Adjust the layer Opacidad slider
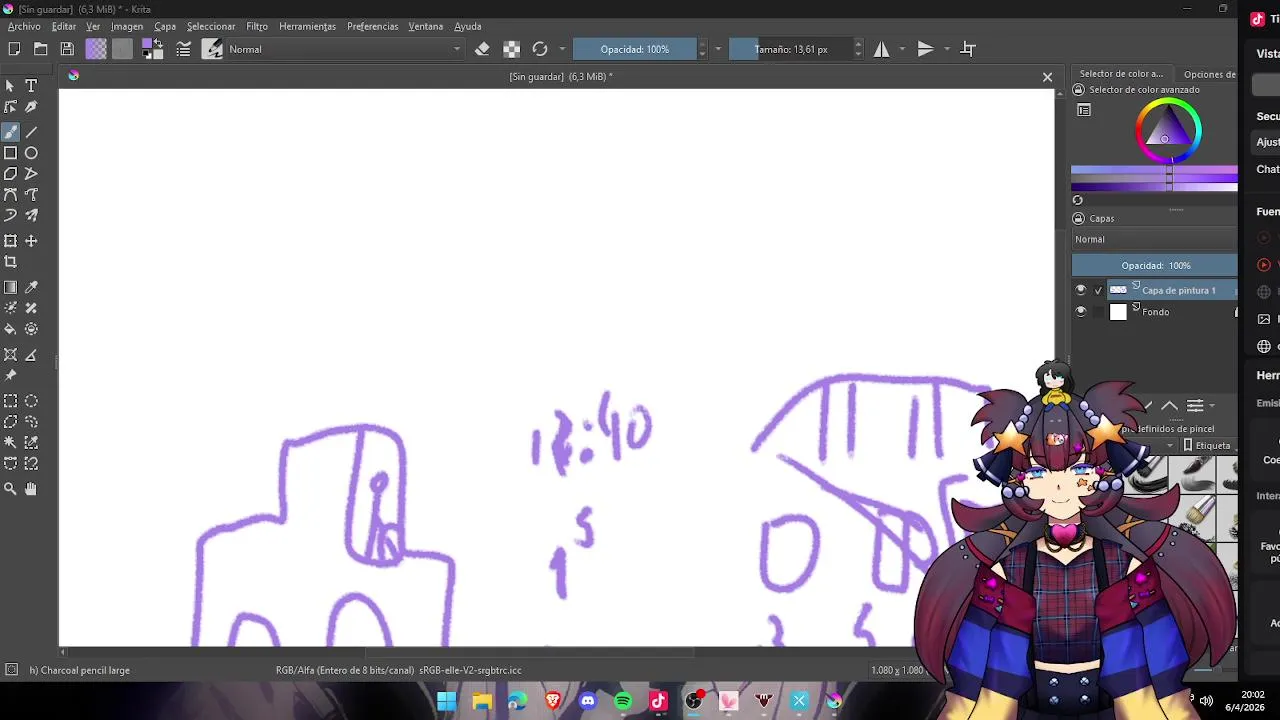This screenshot has width=1280, height=720. (1154, 265)
